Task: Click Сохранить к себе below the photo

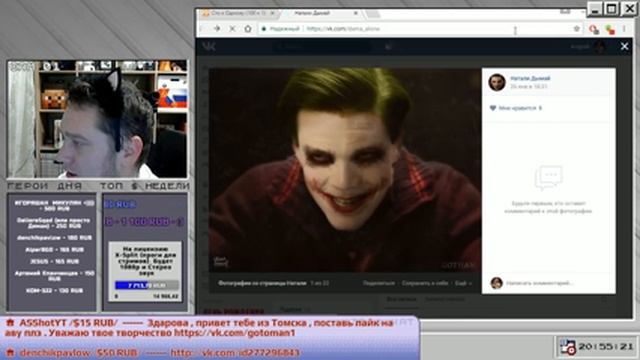Action: tap(424, 283)
